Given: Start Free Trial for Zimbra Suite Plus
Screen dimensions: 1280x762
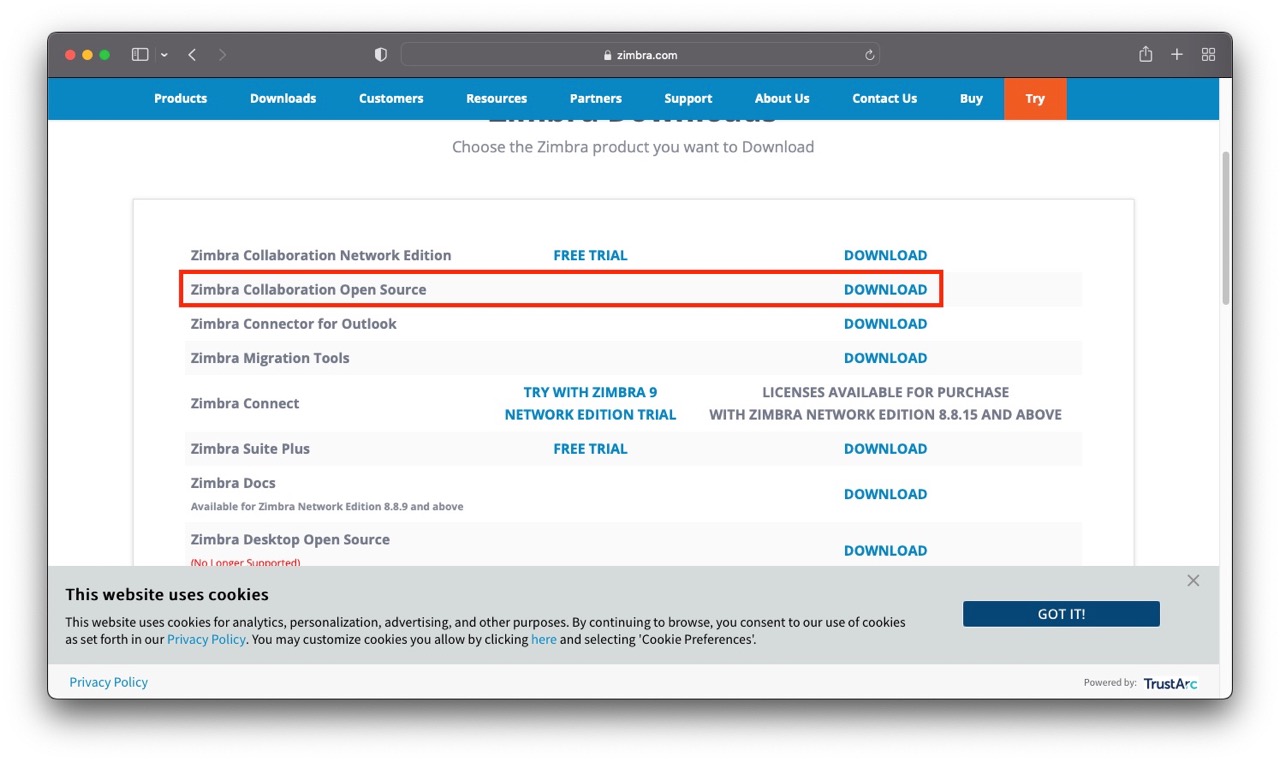Looking at the screenshot, I should tap(590, 448).
